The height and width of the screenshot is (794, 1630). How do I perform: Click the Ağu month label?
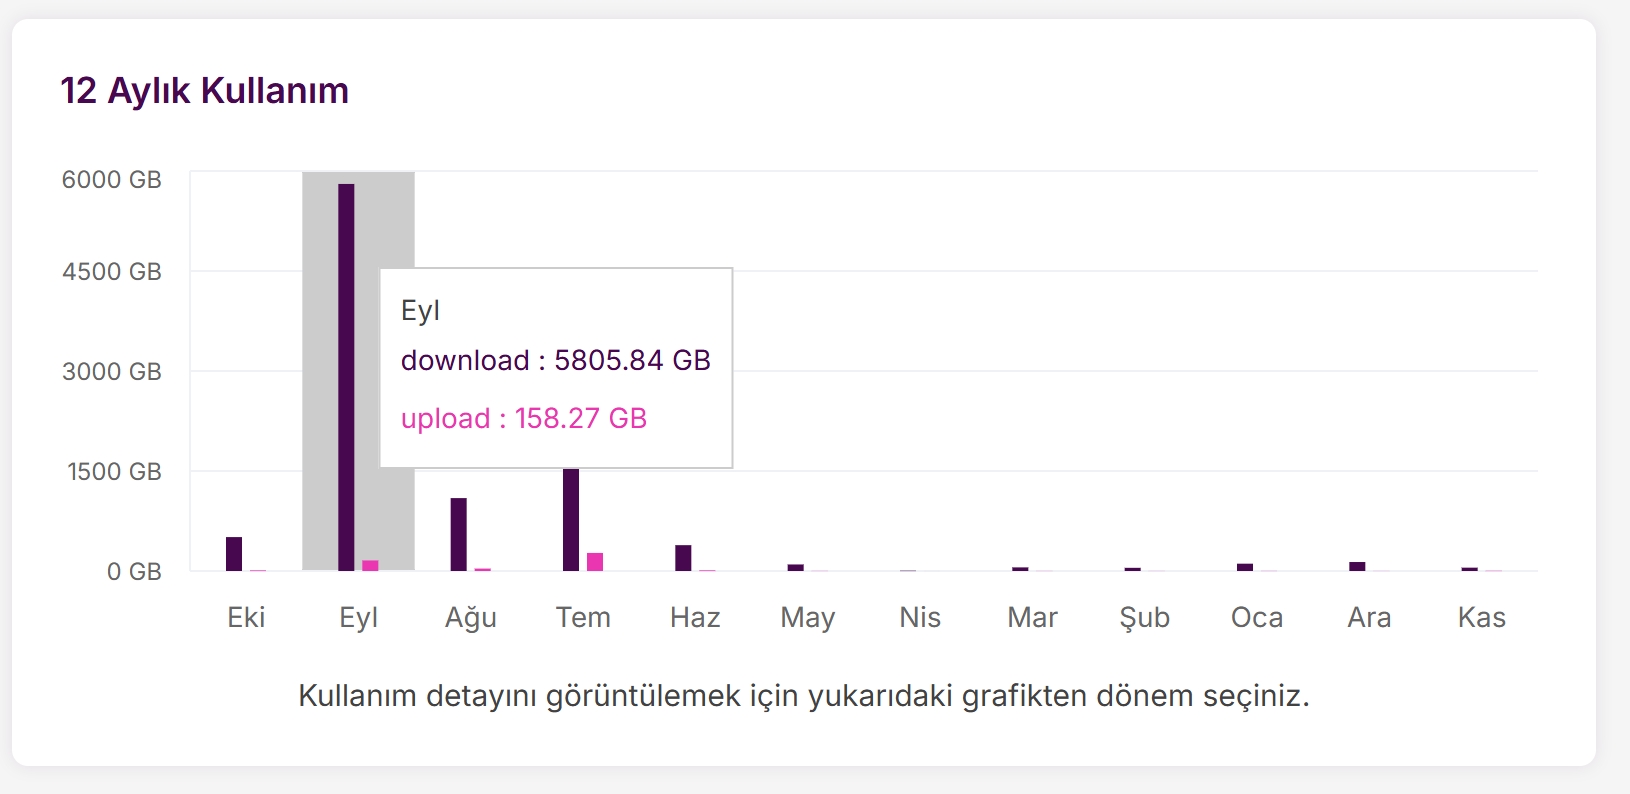coord(471,617)
